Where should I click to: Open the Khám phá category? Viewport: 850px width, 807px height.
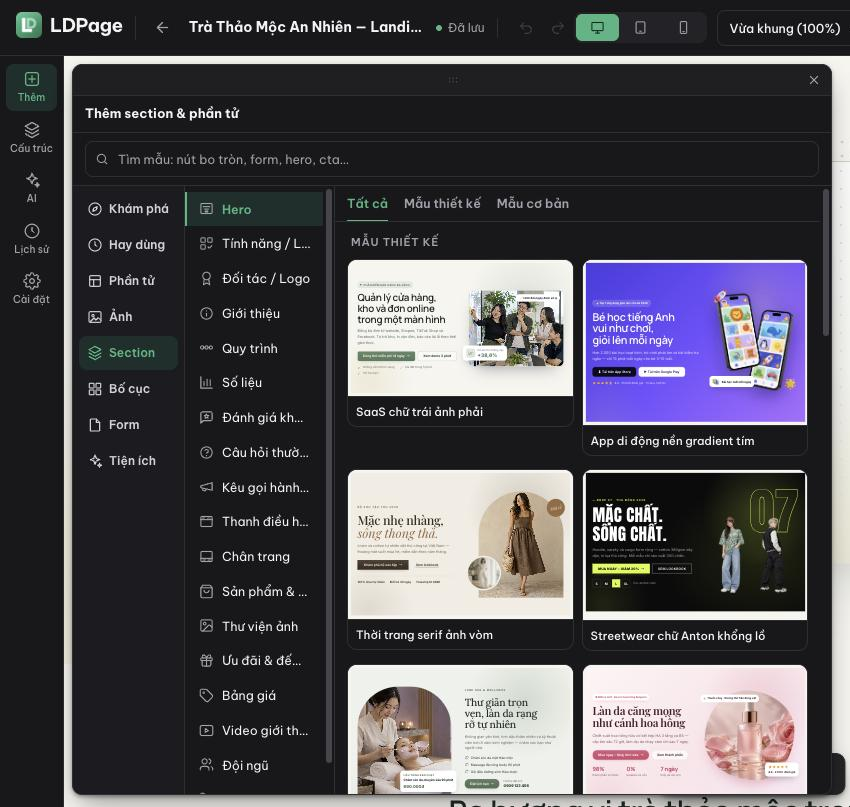tap(128, 209)
